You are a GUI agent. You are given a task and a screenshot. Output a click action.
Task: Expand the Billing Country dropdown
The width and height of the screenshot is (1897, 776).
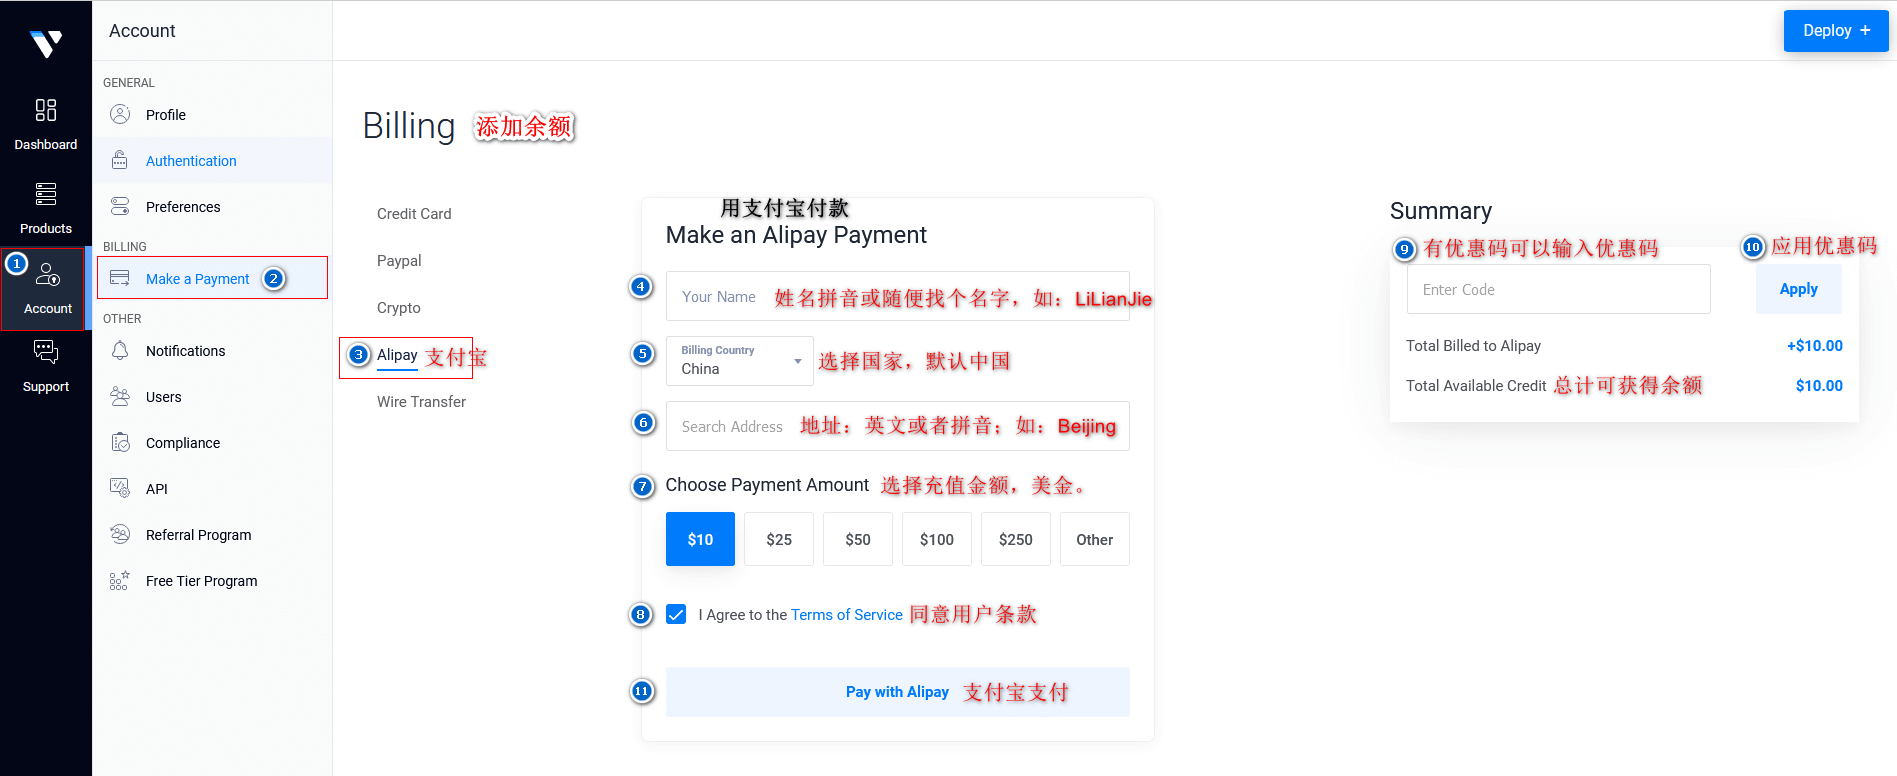point(740,361)
